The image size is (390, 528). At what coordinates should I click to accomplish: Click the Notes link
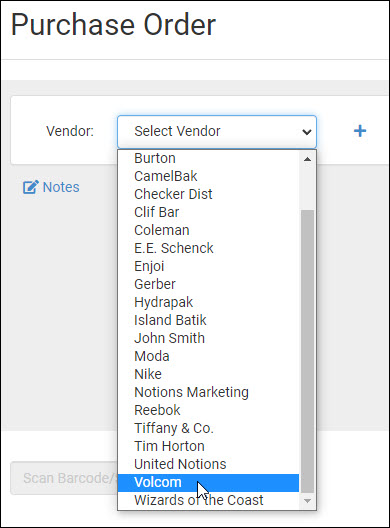point(61,187)
